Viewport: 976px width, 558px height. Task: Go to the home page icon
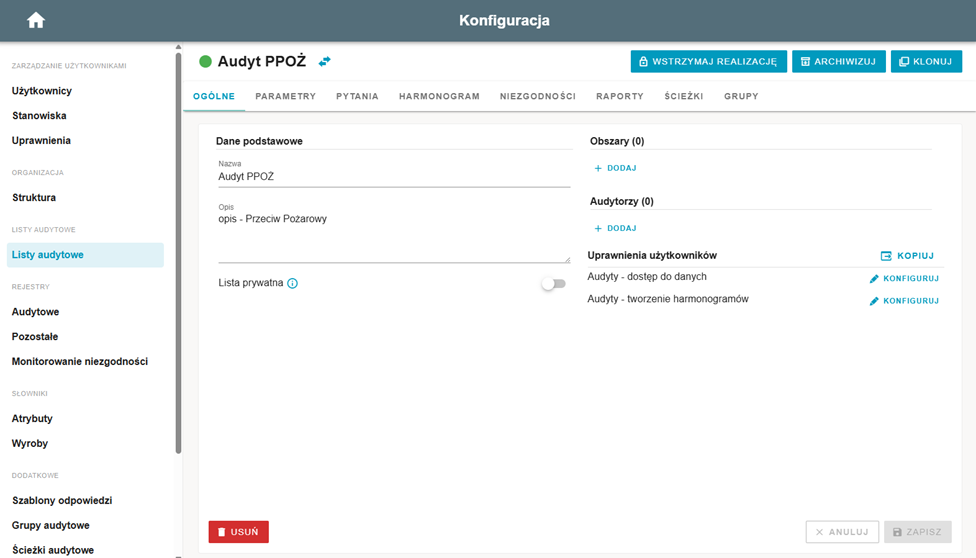(x=36, y=21)
